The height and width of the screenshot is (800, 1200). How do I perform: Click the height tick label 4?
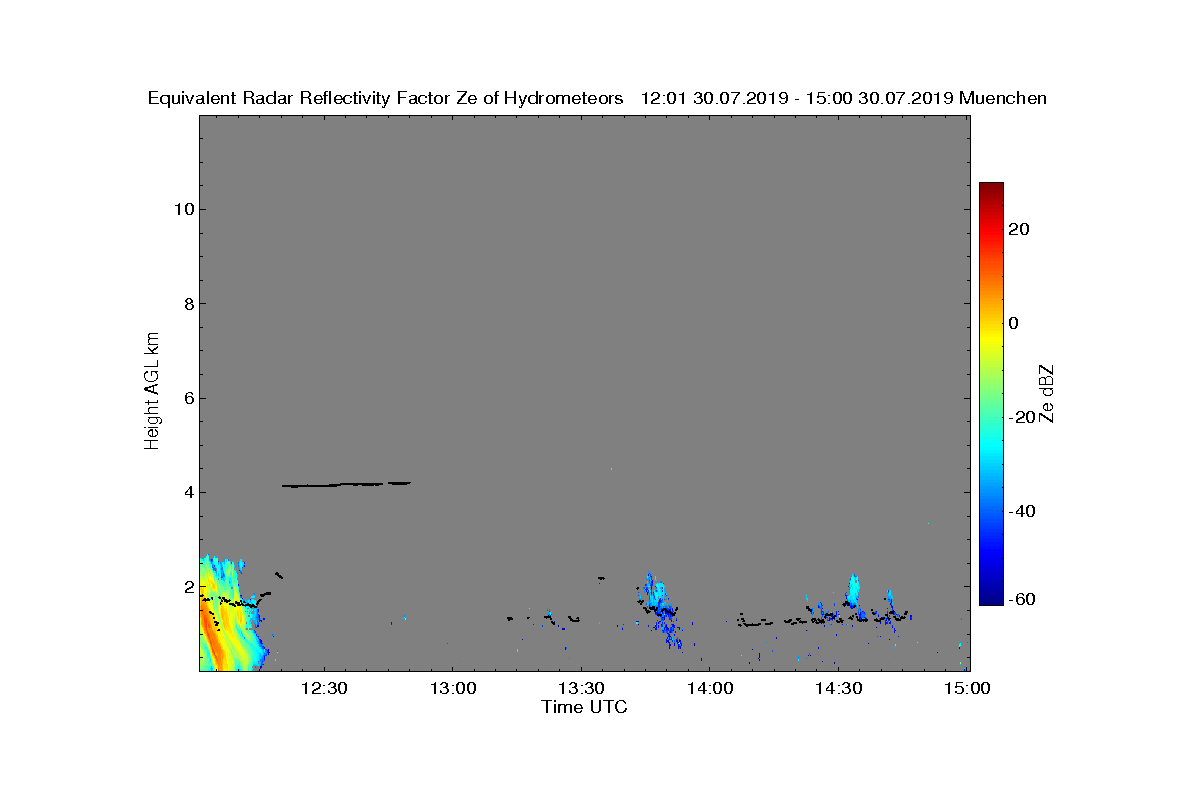click(x=187, y=492)
